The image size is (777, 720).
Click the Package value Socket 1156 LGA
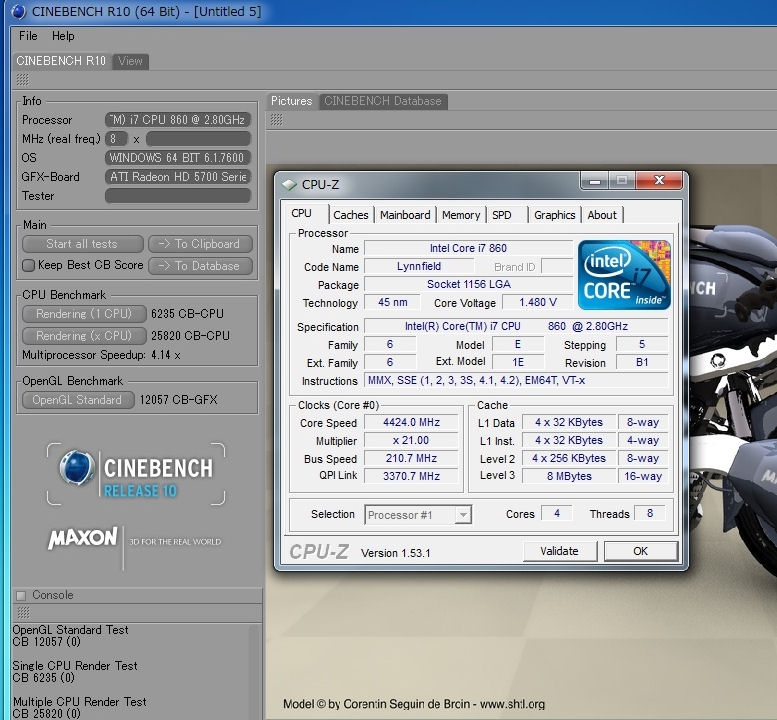click(468, 284)
